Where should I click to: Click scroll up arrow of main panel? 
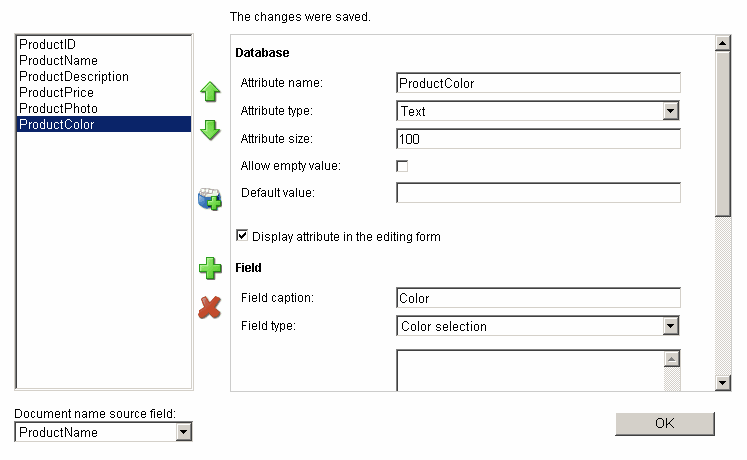(723, 43)
